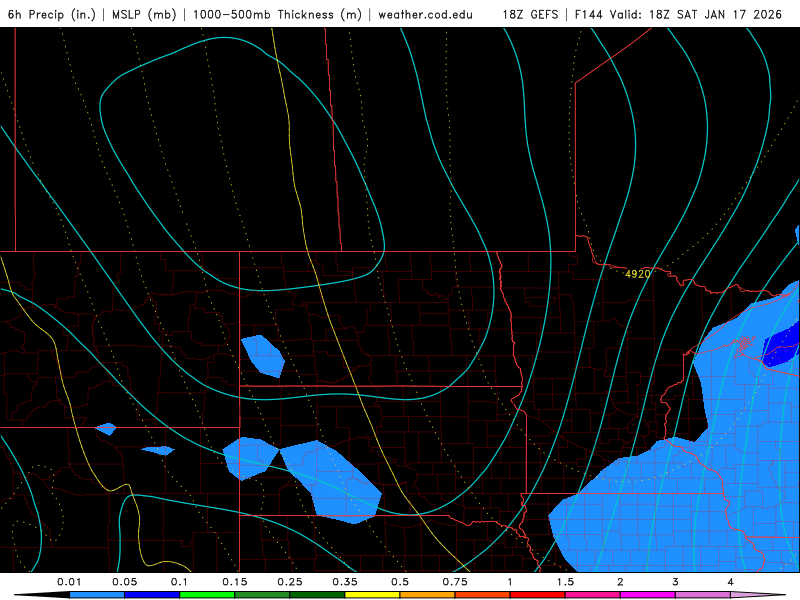Click the 4920 thickness contour label

638,274
